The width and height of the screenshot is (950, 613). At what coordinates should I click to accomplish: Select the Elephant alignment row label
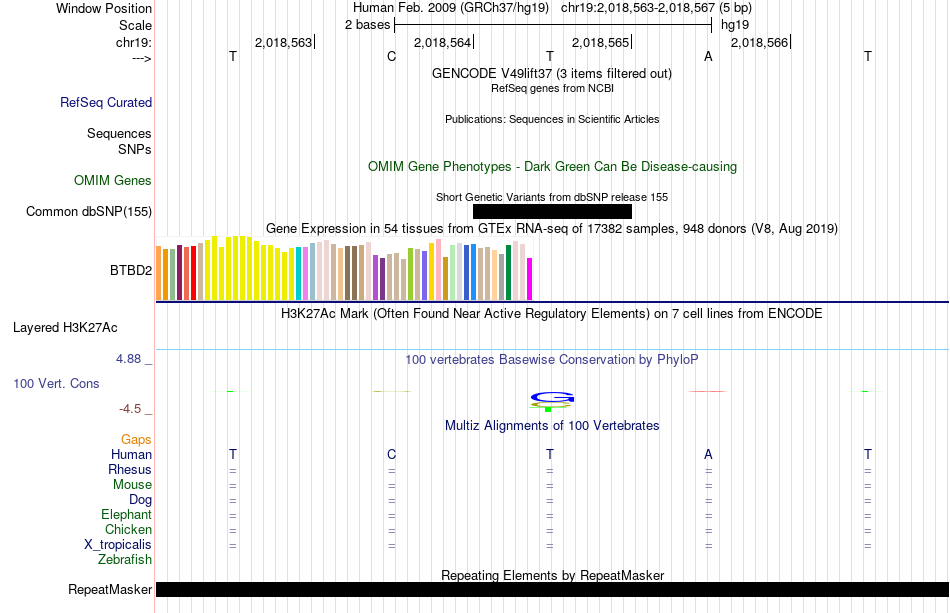pyautogui.click(x=127, y=514)
